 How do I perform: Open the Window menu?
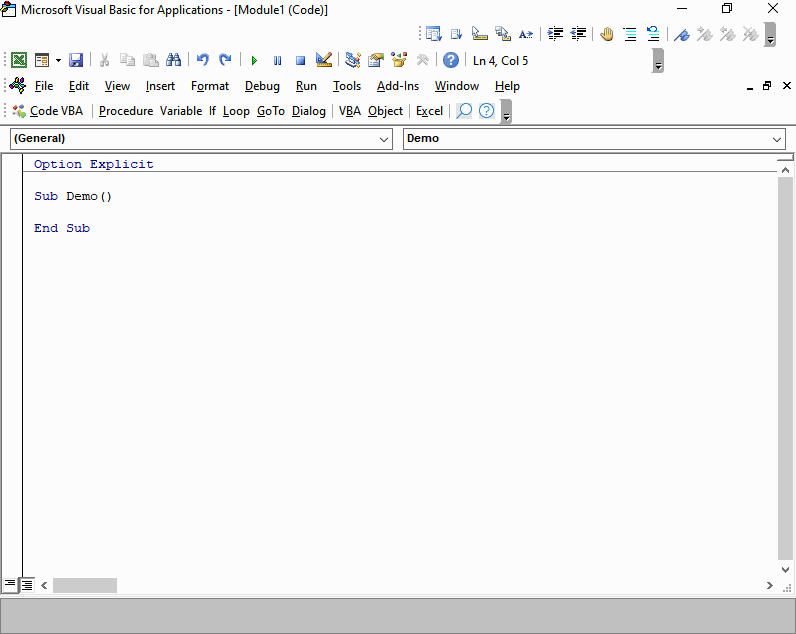click(456, 86)
